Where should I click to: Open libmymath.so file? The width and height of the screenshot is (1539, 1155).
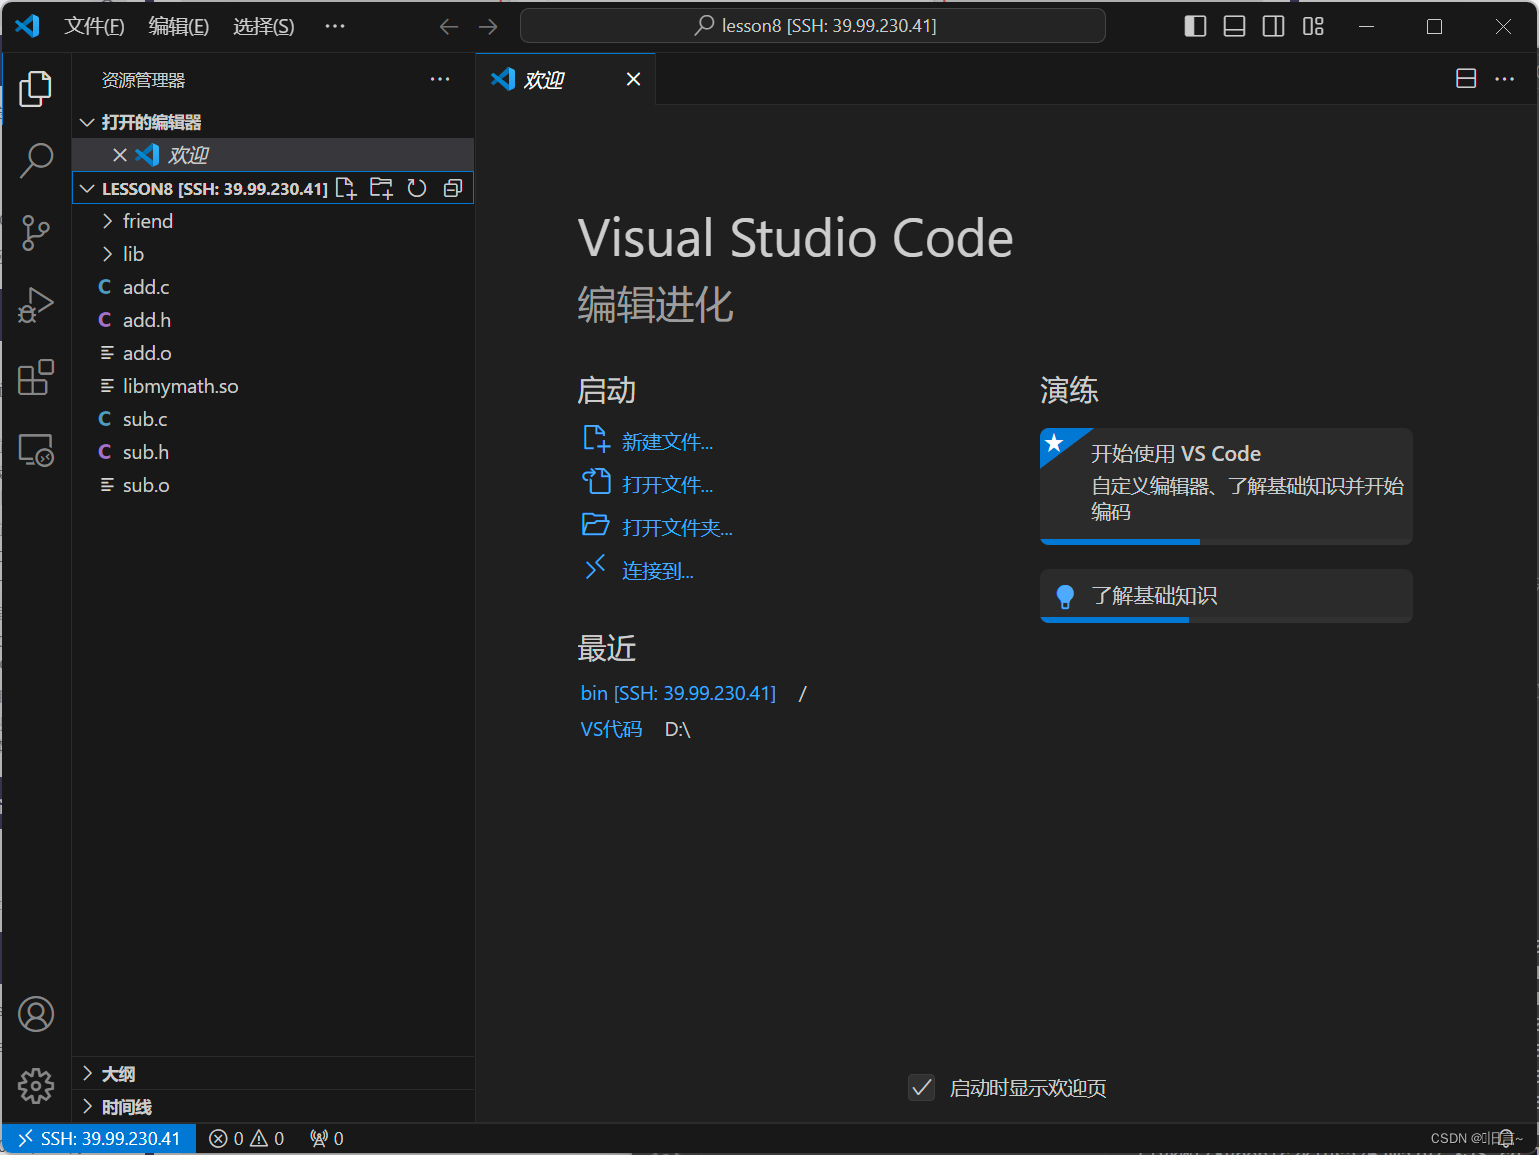click(273, 386)
